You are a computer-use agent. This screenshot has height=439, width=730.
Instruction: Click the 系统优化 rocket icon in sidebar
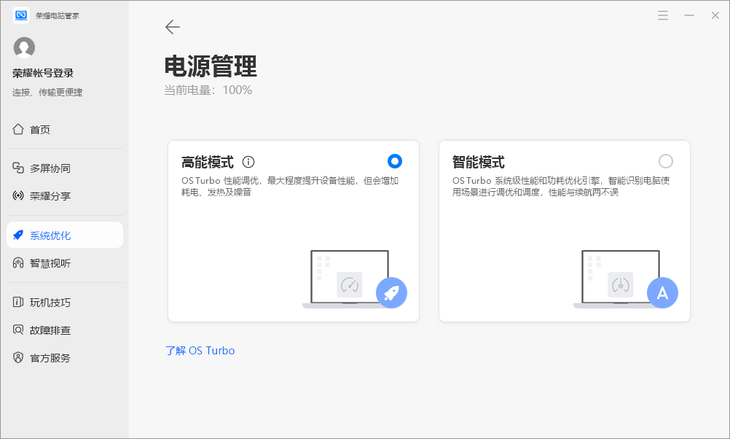(x=18, y=235)
